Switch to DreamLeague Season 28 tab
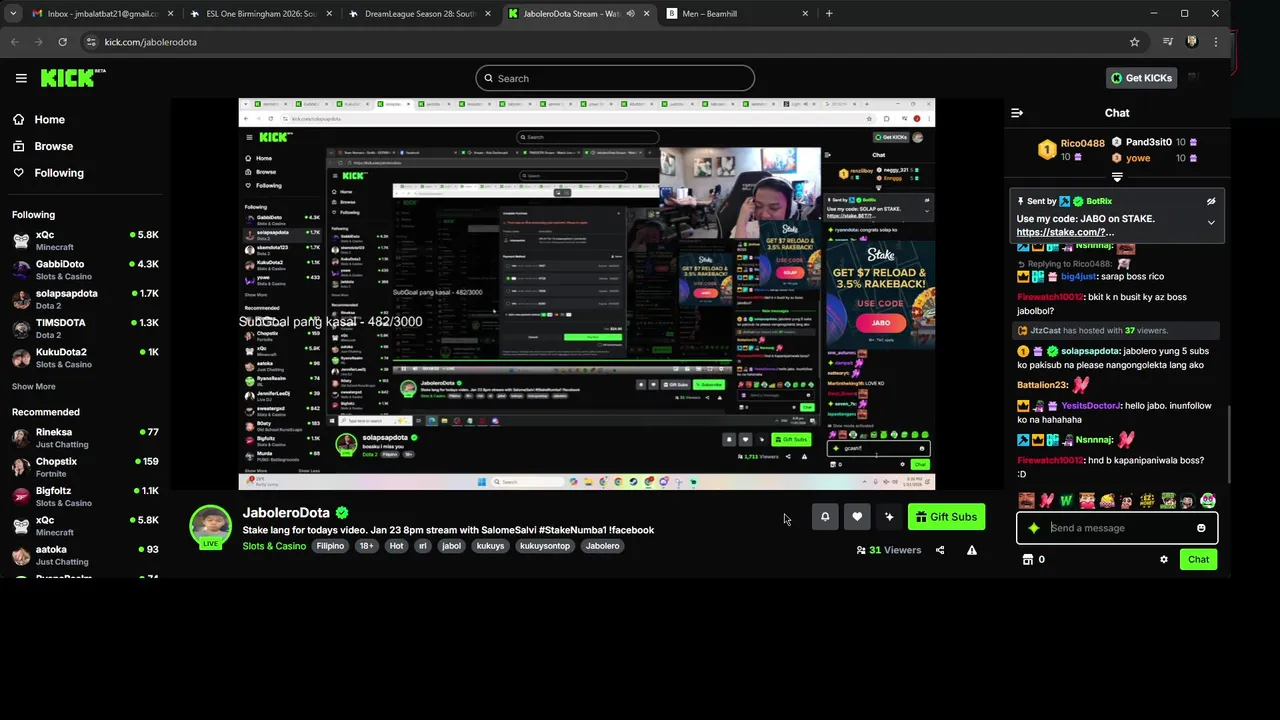Image resolution: width=1280 pixels, height=720 pixels. coord(420,14)
